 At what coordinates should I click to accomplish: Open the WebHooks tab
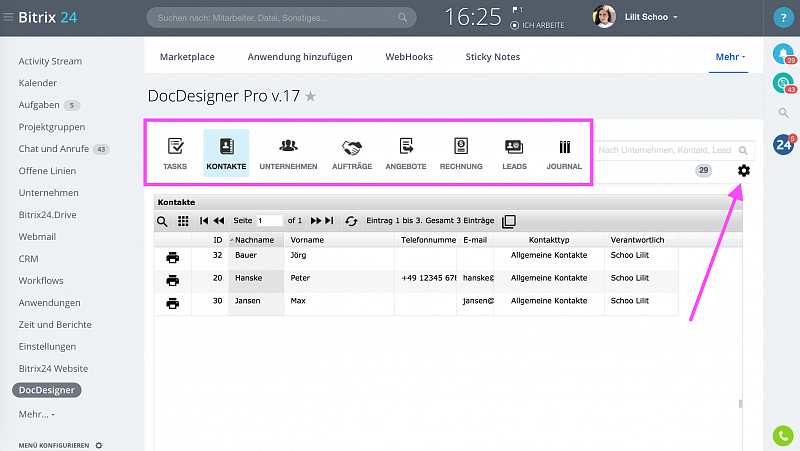tap(409, 57)
